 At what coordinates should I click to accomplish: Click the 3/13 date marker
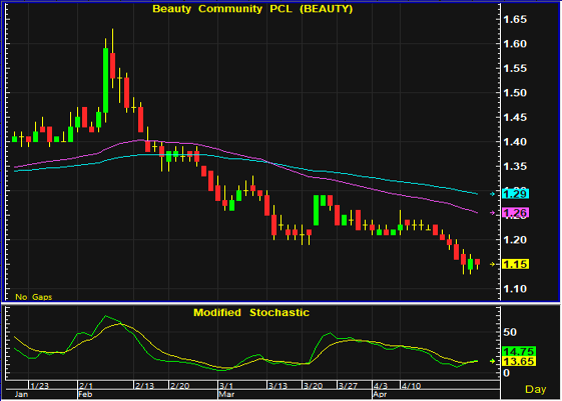pos(278,386)
